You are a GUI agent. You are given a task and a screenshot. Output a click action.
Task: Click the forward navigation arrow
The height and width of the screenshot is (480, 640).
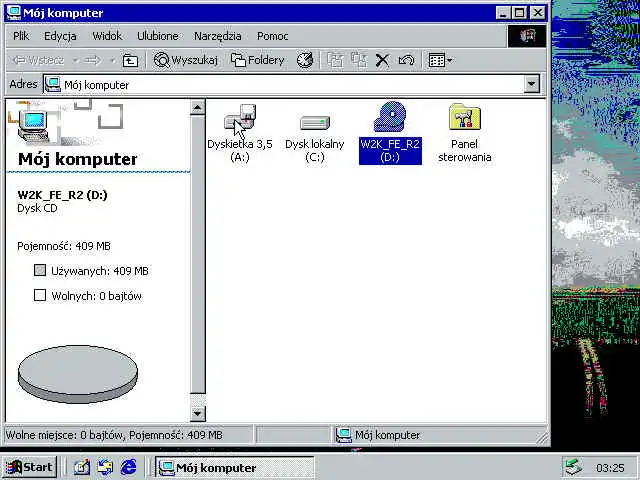tap(93, 60)
